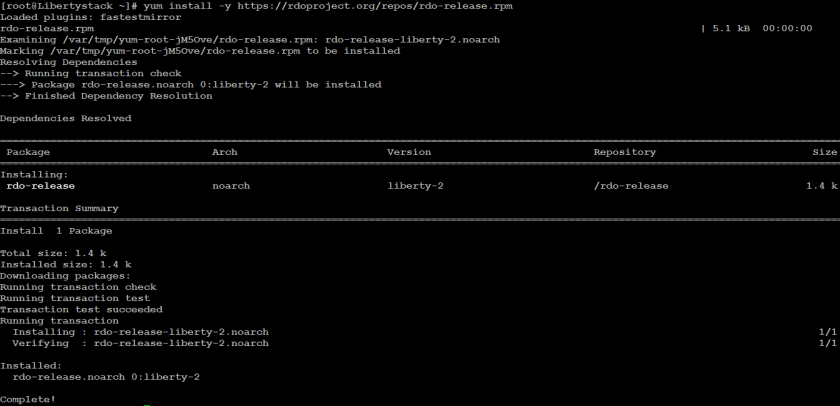
Task: Click the 'Dependencies Resolved' message
Action: pos(66,118)
